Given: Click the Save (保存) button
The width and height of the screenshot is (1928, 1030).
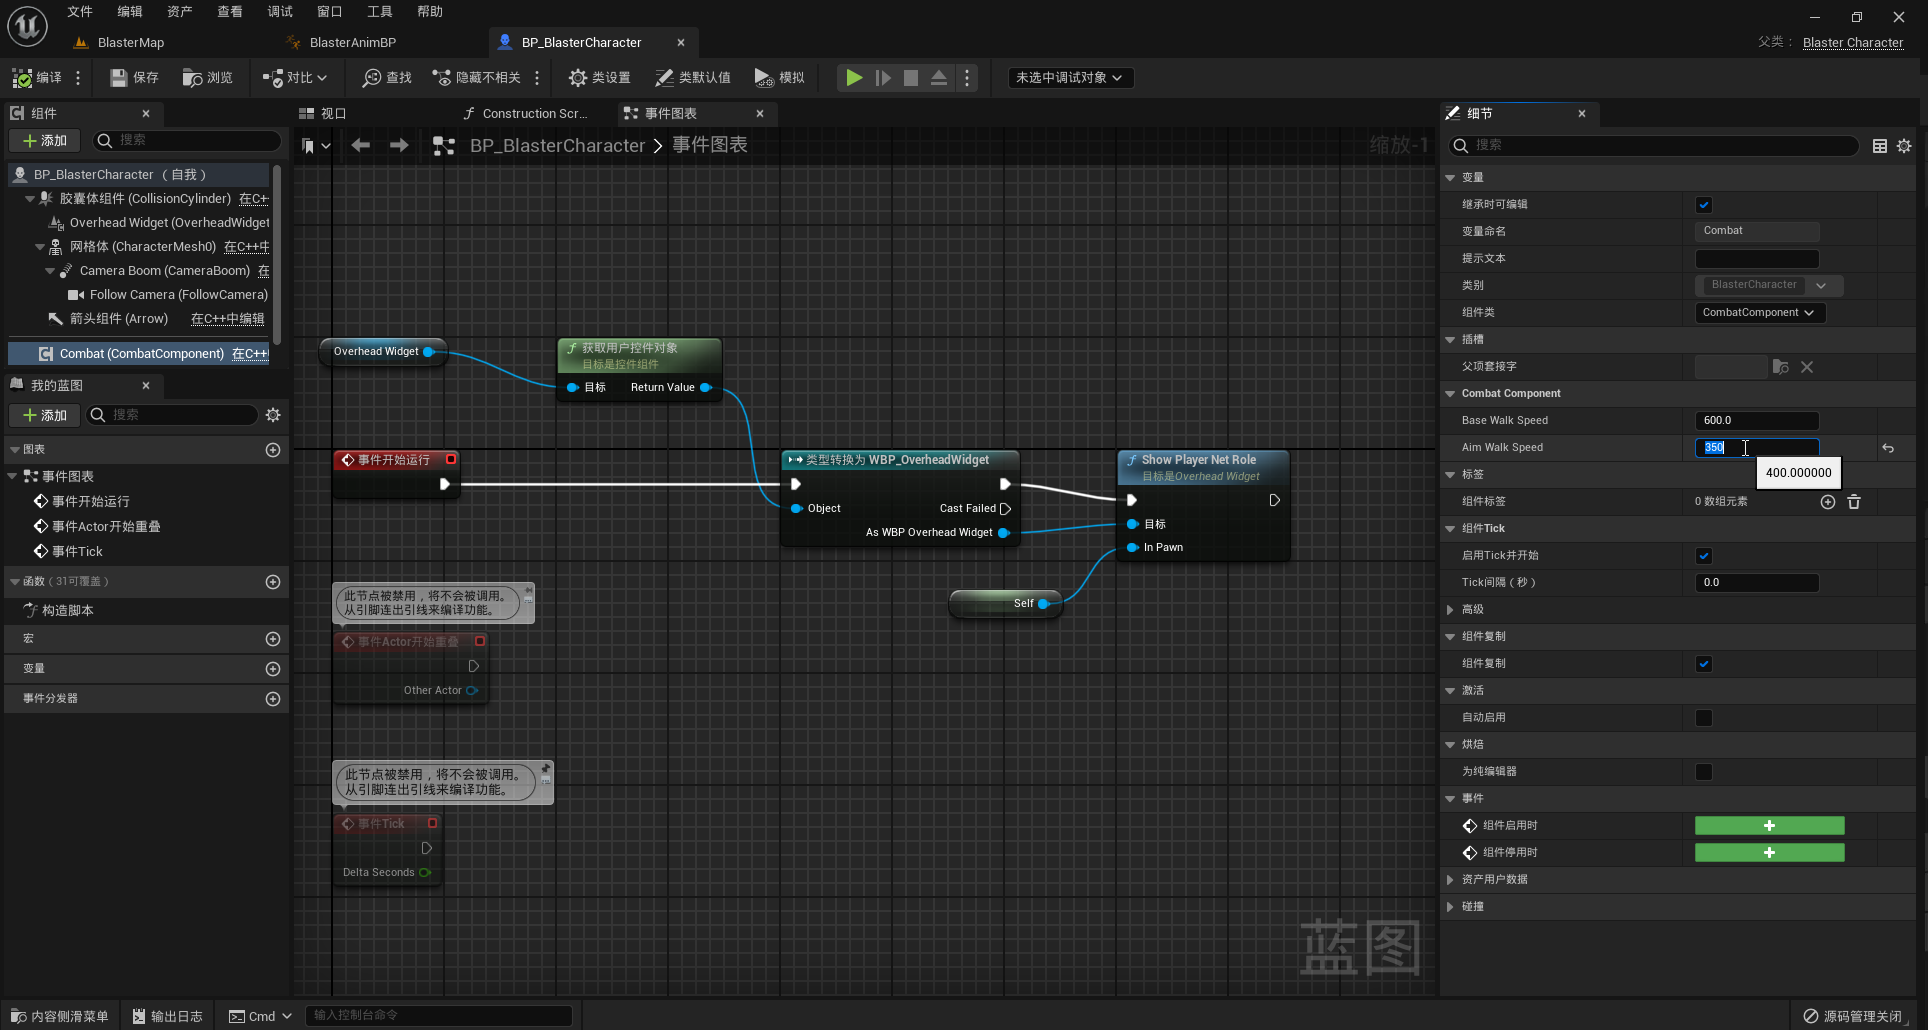Looking at the screenshot, I should tap(134, 78).
